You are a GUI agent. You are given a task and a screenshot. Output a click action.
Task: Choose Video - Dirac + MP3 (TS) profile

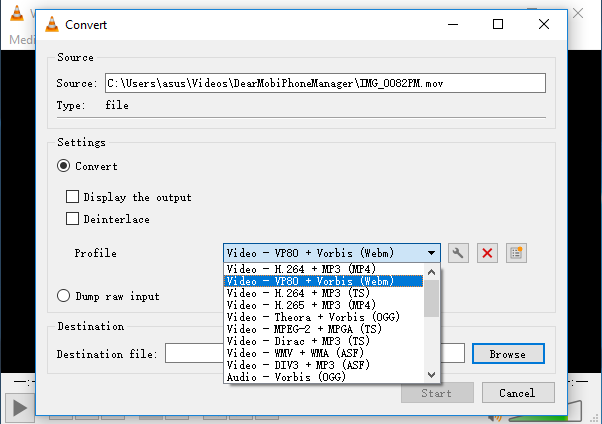click(x=324, y=341)
